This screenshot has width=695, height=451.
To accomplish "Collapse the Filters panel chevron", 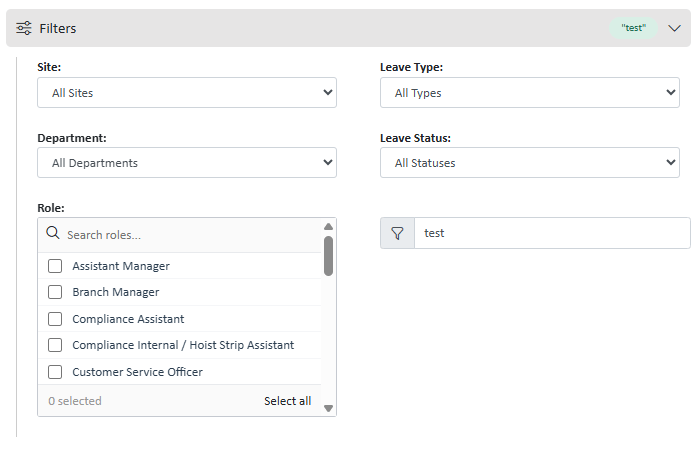I will pos(674,28).
